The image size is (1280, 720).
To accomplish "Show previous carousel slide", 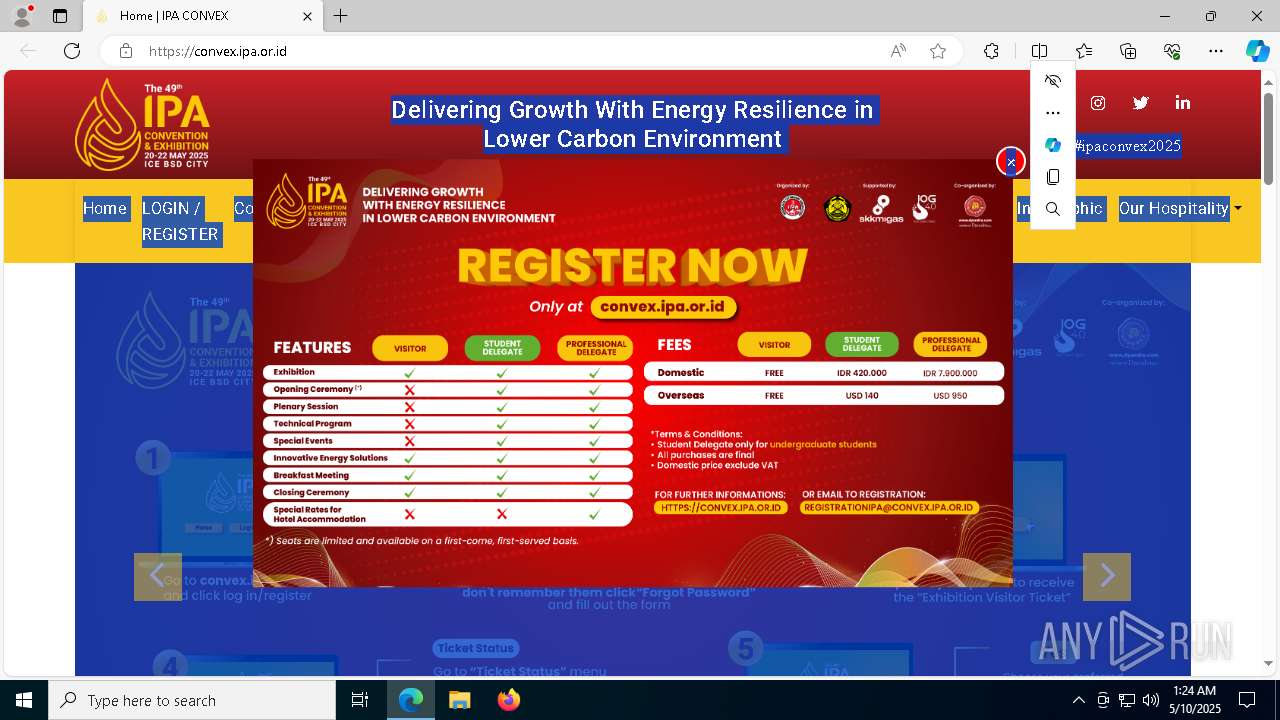I will click(158, 576).
